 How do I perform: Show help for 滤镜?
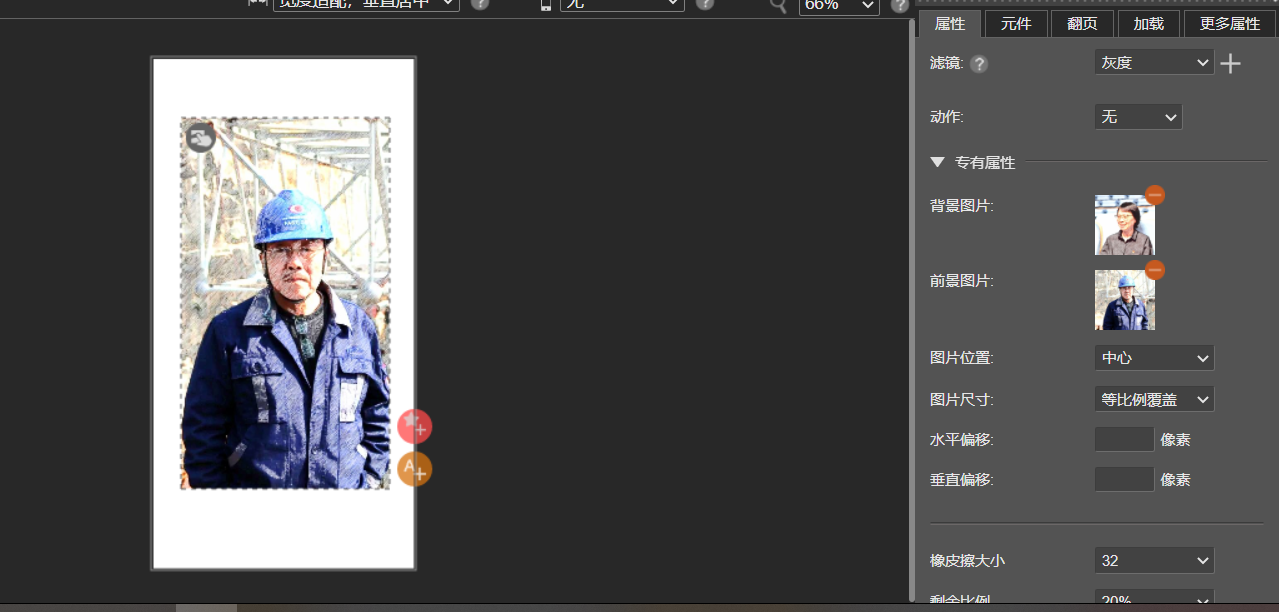pos(979,64)
